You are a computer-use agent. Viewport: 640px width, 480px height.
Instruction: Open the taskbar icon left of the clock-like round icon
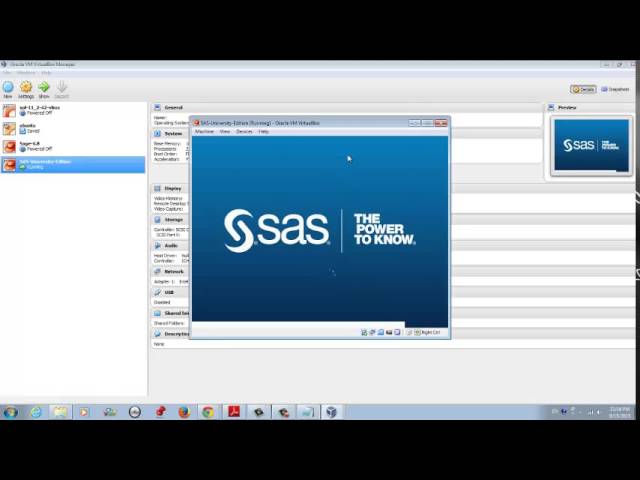[x=110, y=412]
